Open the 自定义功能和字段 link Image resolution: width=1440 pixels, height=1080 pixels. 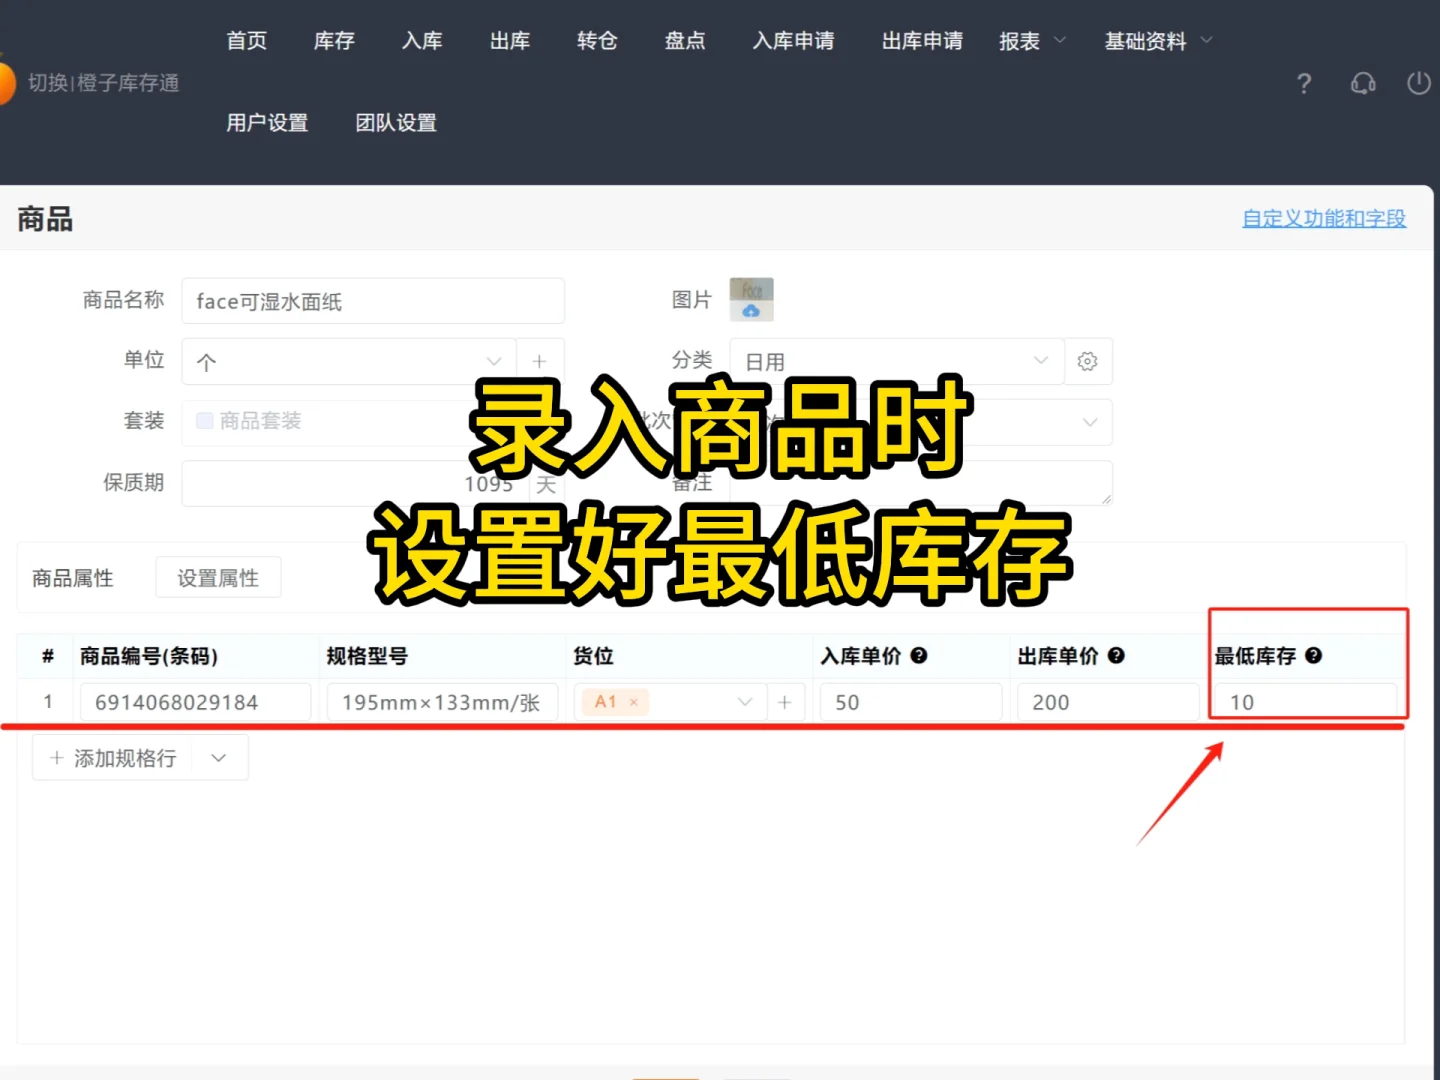tap(1323, 218)
